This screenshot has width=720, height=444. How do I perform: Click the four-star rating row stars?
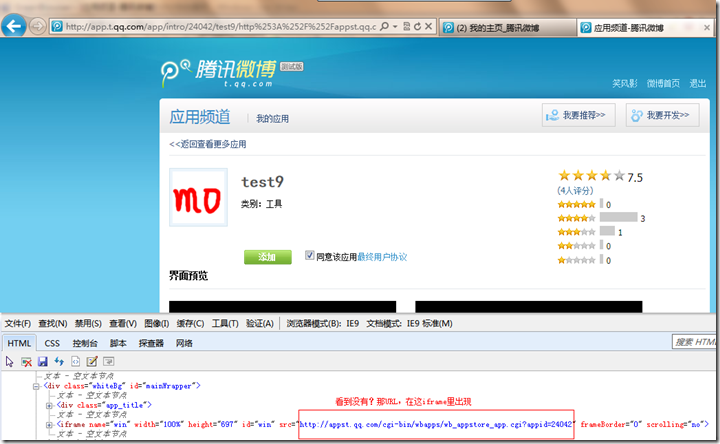577,218
